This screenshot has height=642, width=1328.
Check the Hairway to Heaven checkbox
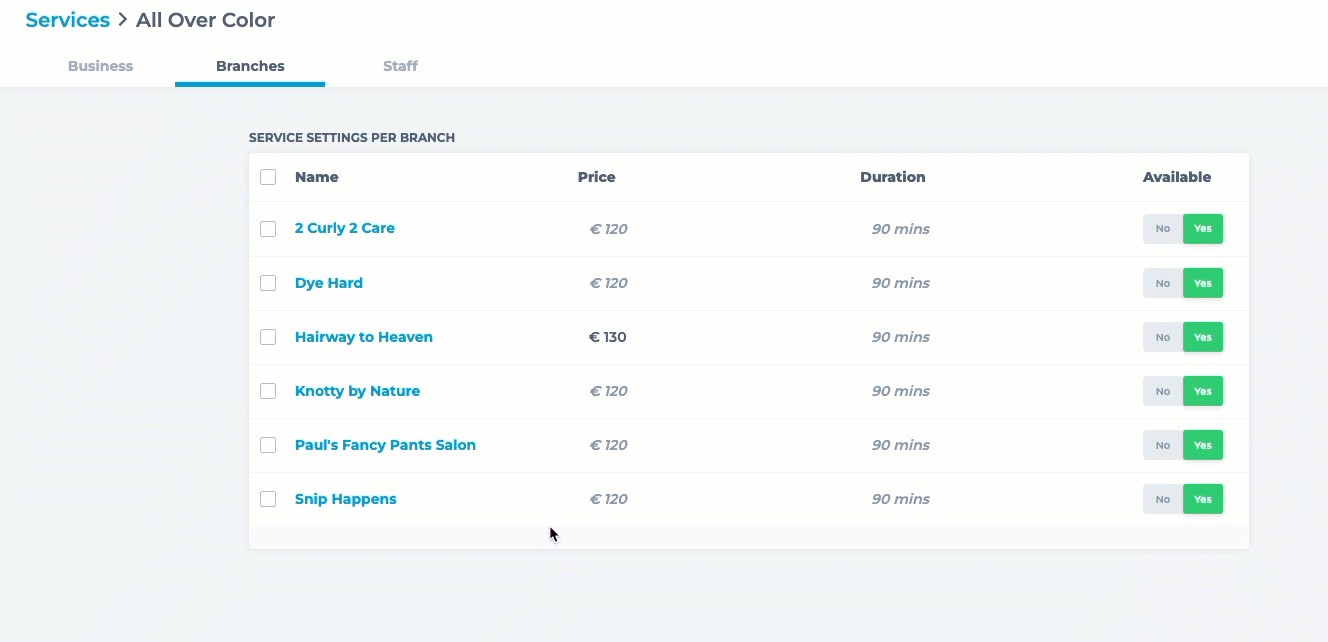pyautogui.click(x=268, y=337)
